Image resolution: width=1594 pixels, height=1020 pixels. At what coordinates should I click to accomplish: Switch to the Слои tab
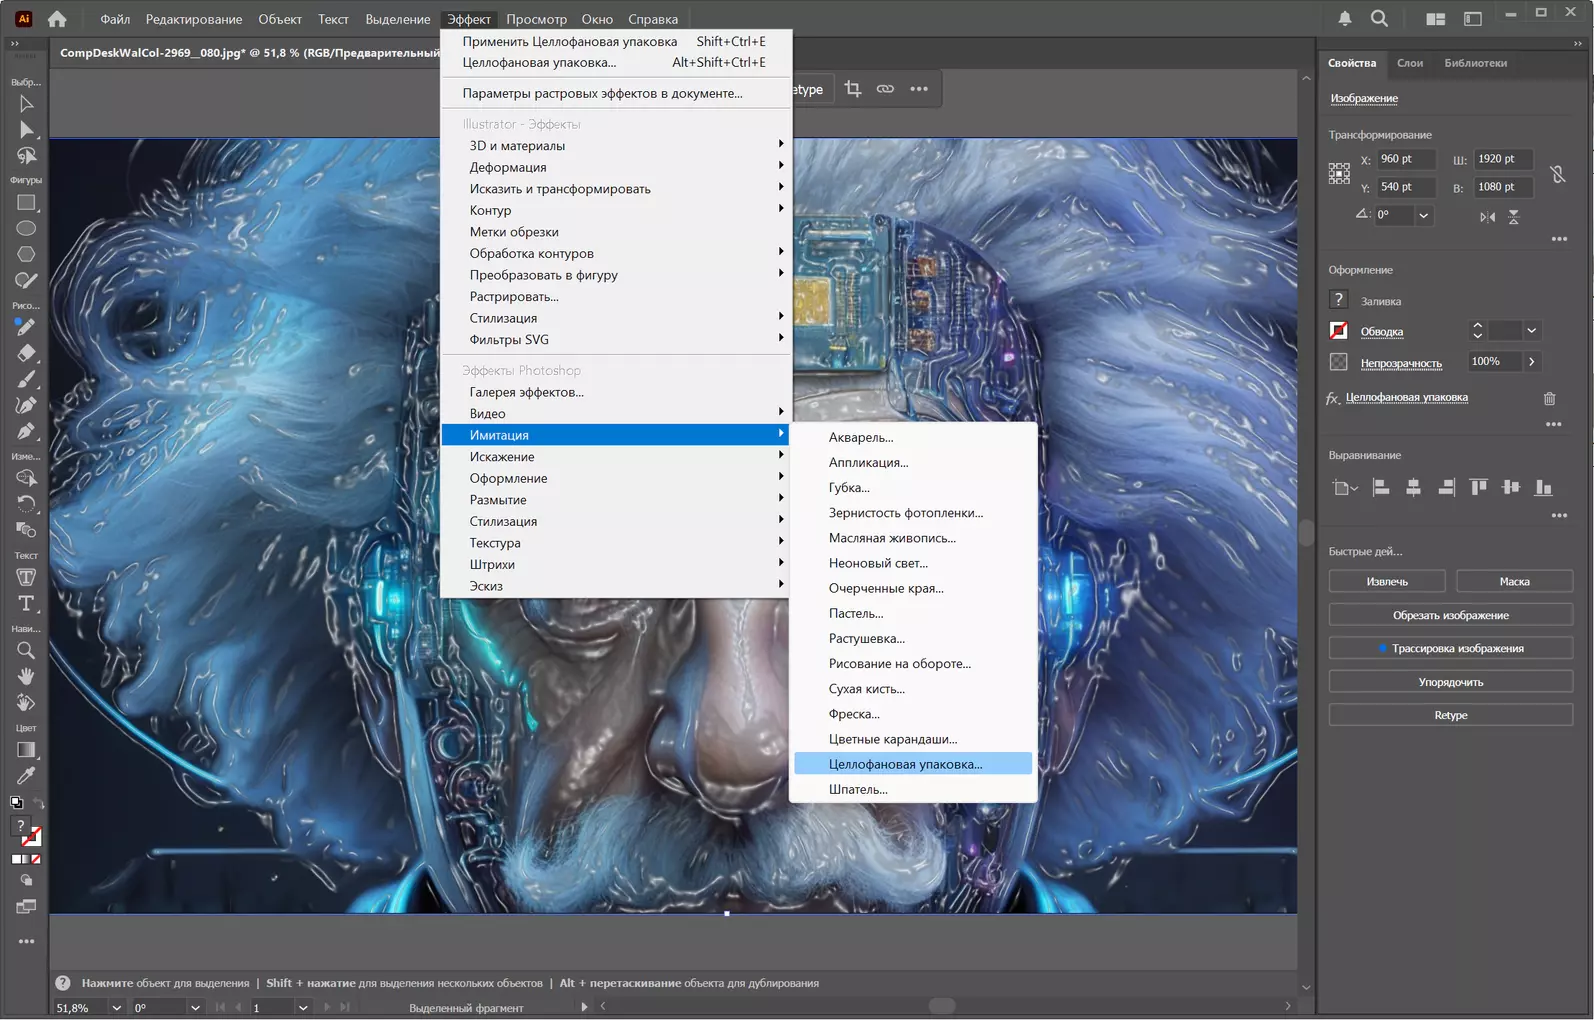1410,63
